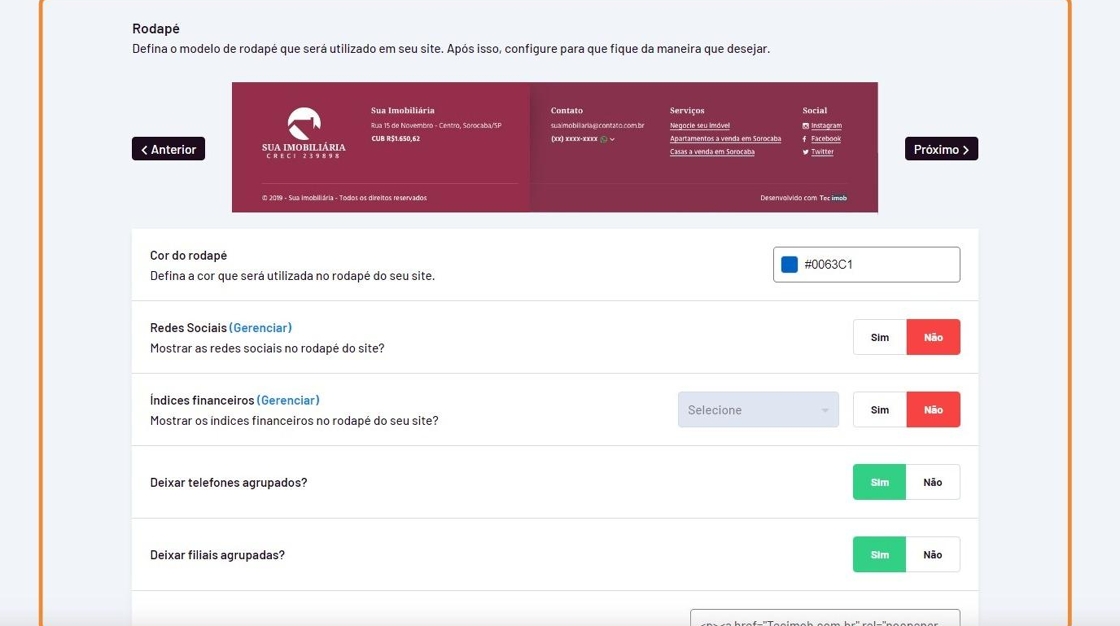Click the house logo in footer preview

[x=304, y=123]
